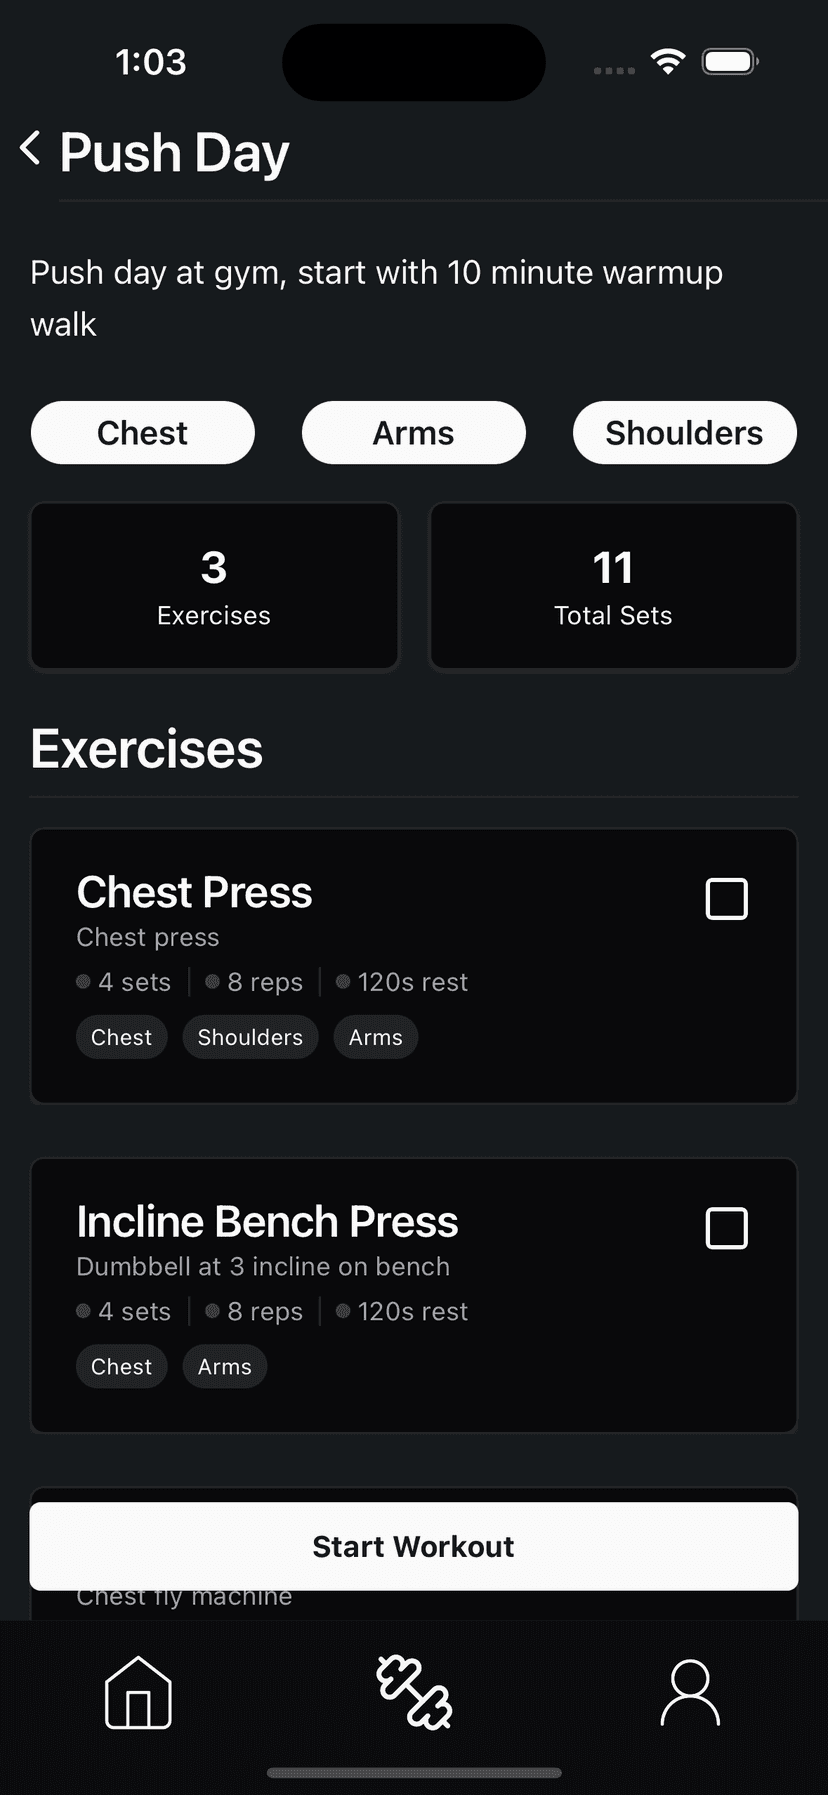The height and width of the screenshot is (1795, 828).
Task: Select the Arms muscle group pill
Action: [414, 433]
